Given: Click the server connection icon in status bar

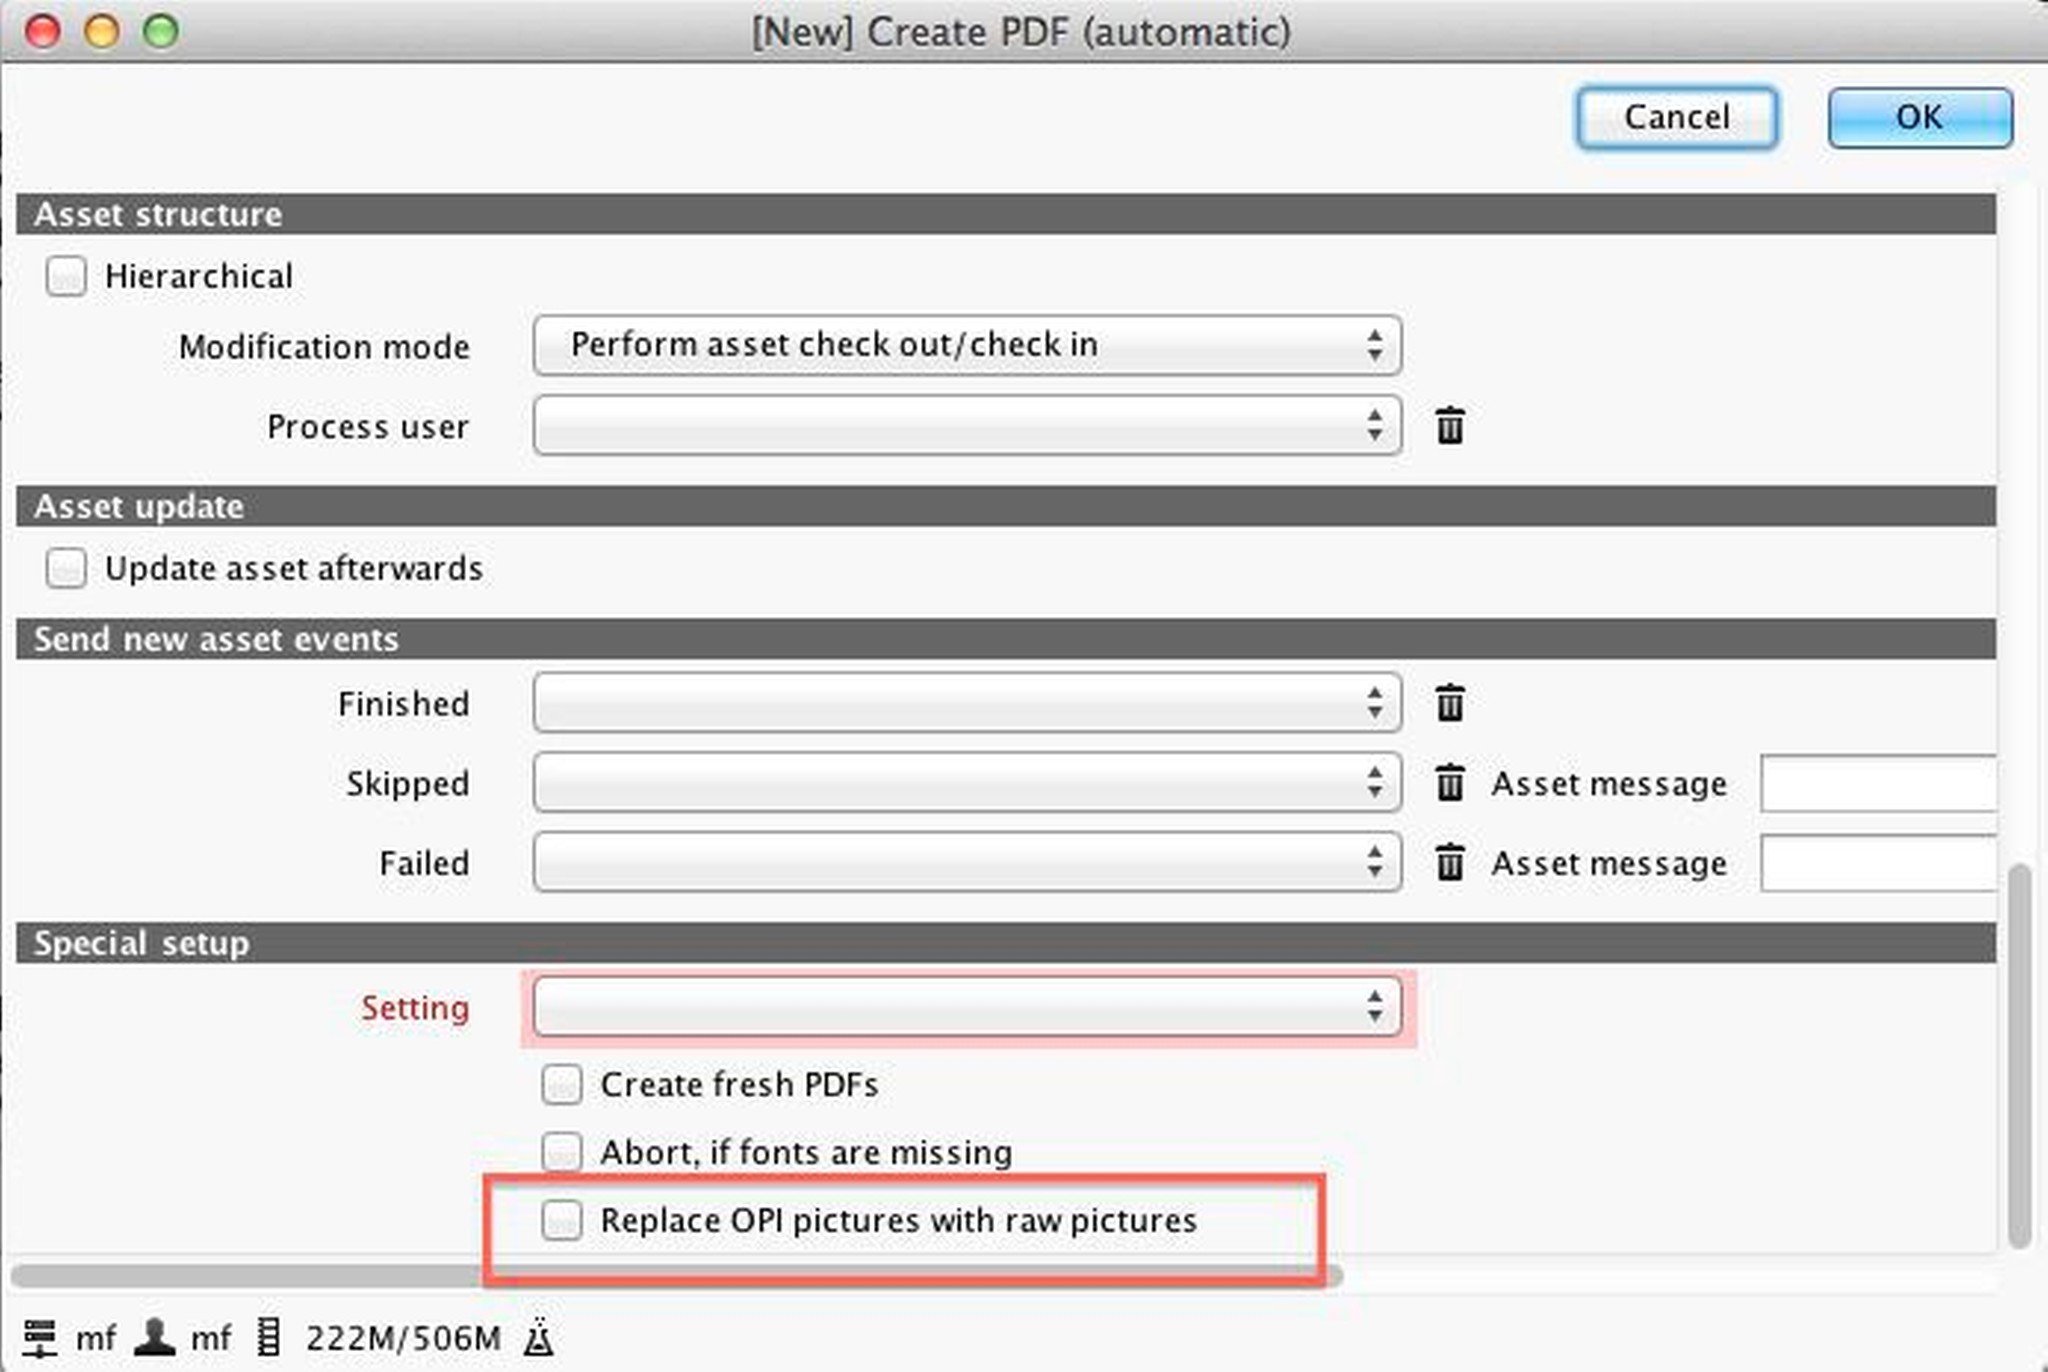Looking at the screenshot, I should click(x=43, y=1337).
